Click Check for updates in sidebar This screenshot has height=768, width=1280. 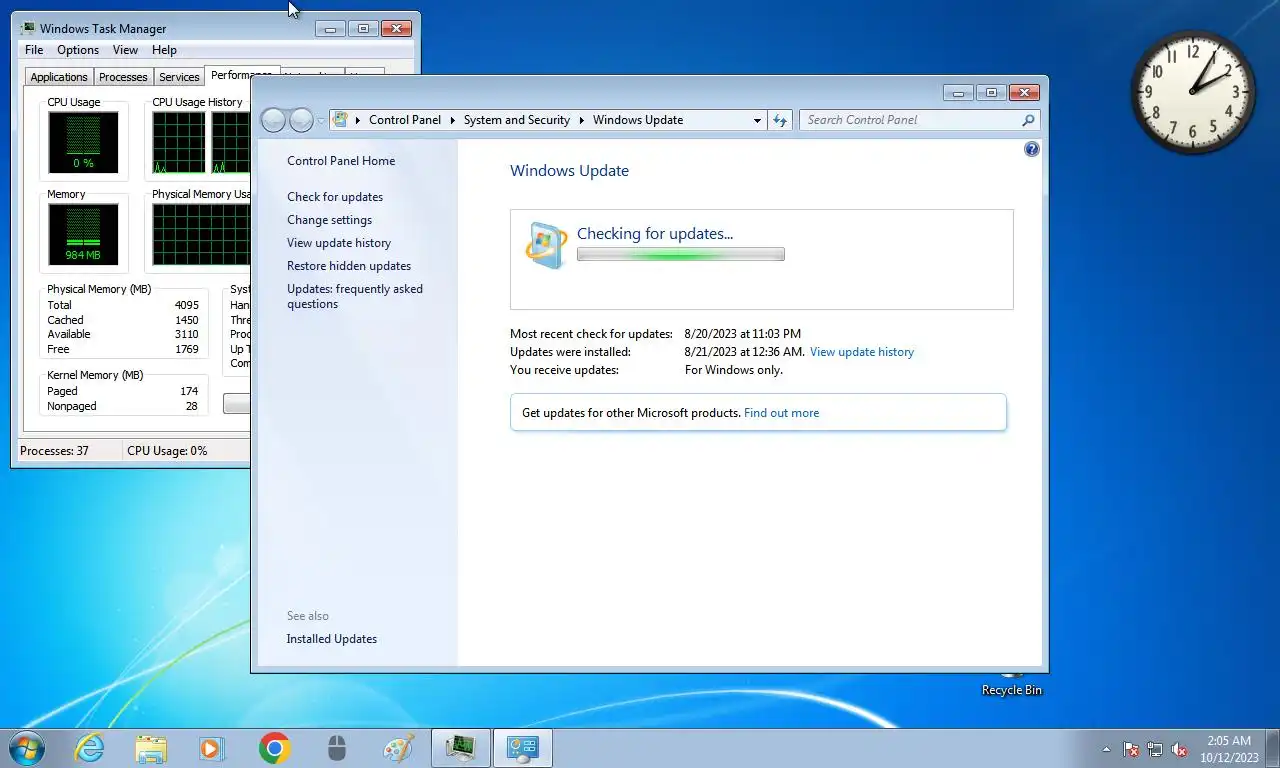click(x=335, y=197)
